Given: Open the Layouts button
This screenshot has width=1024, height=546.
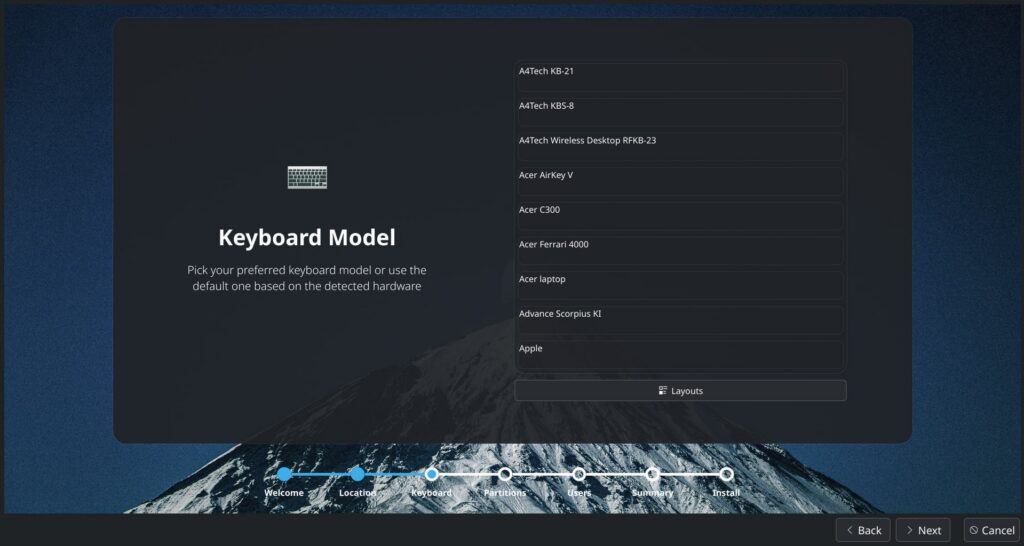Looking at the screenshot, I should pos(680,391).
